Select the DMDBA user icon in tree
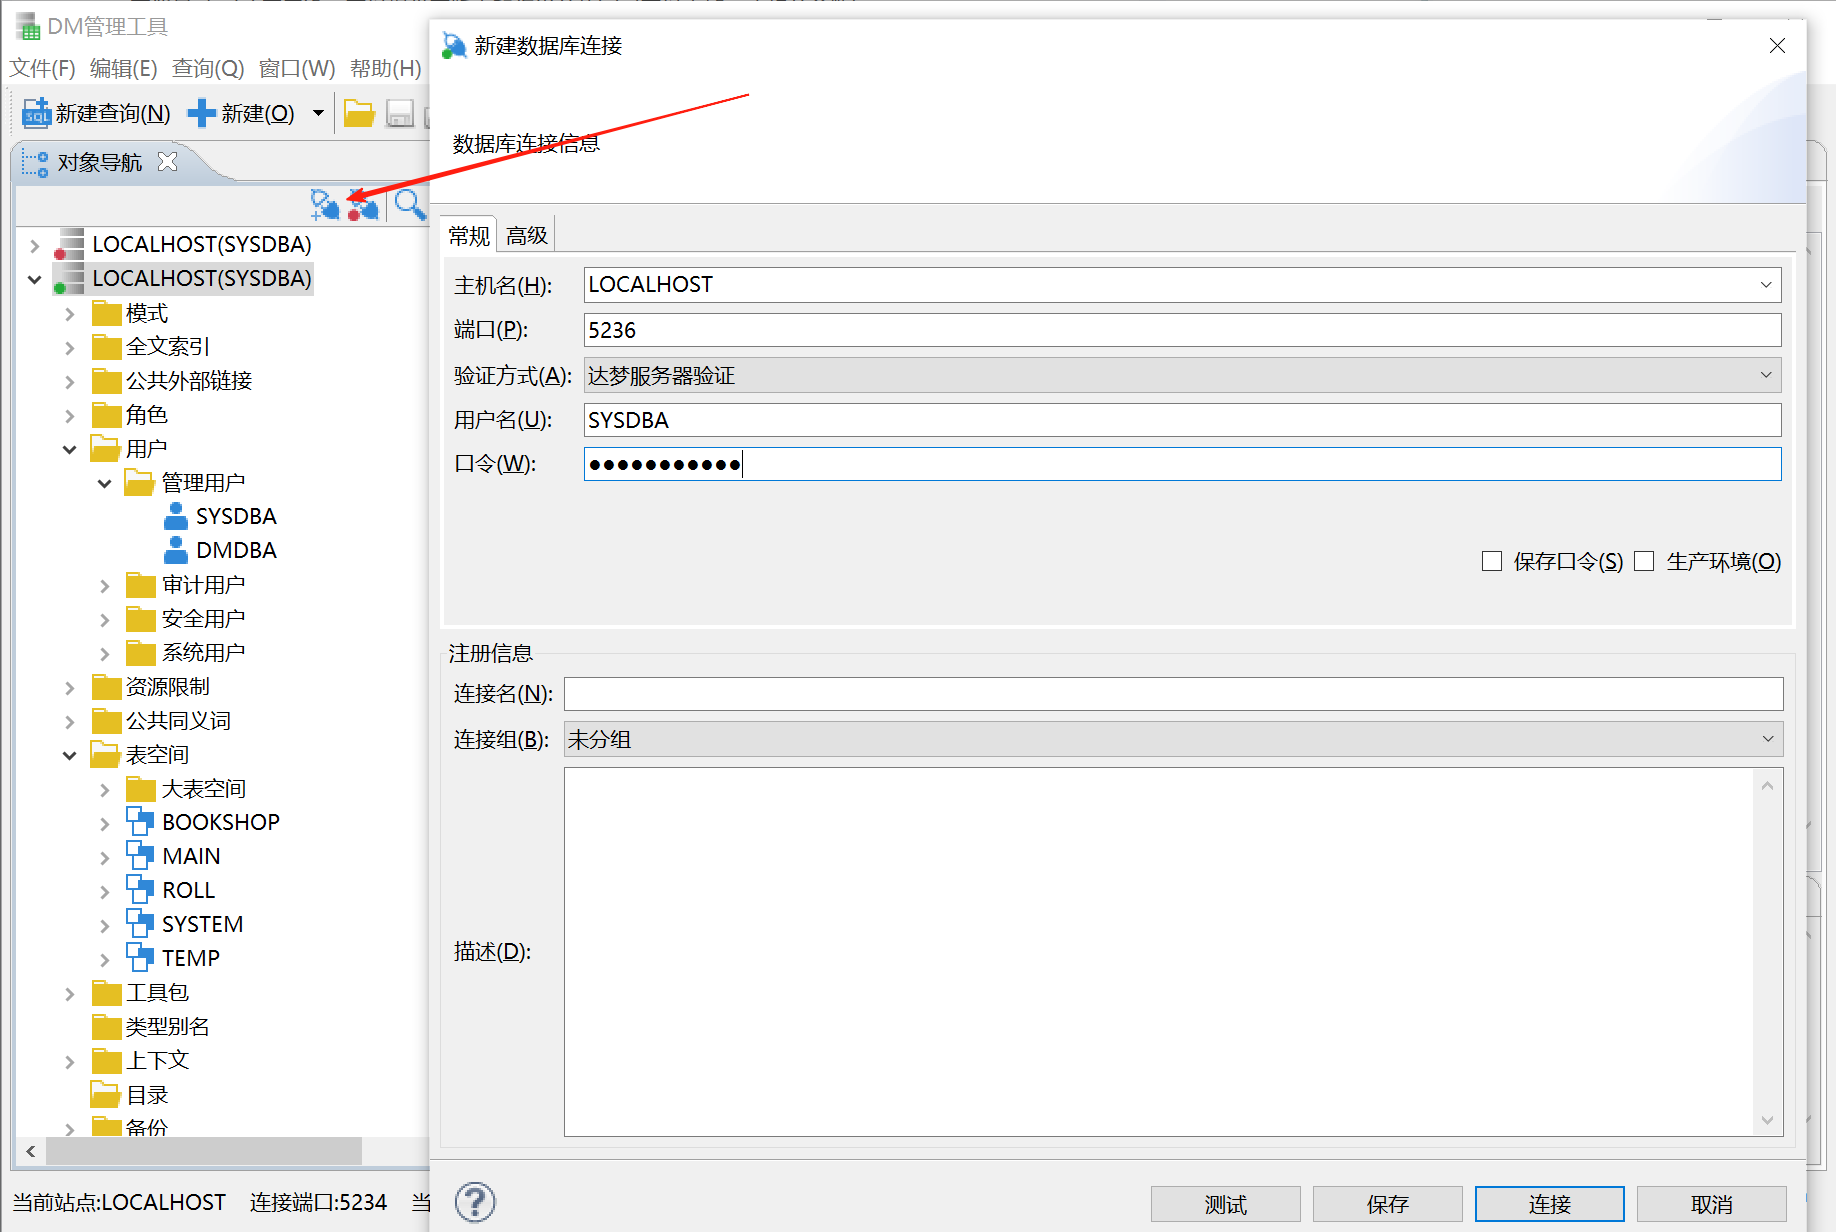 [176, 550]
